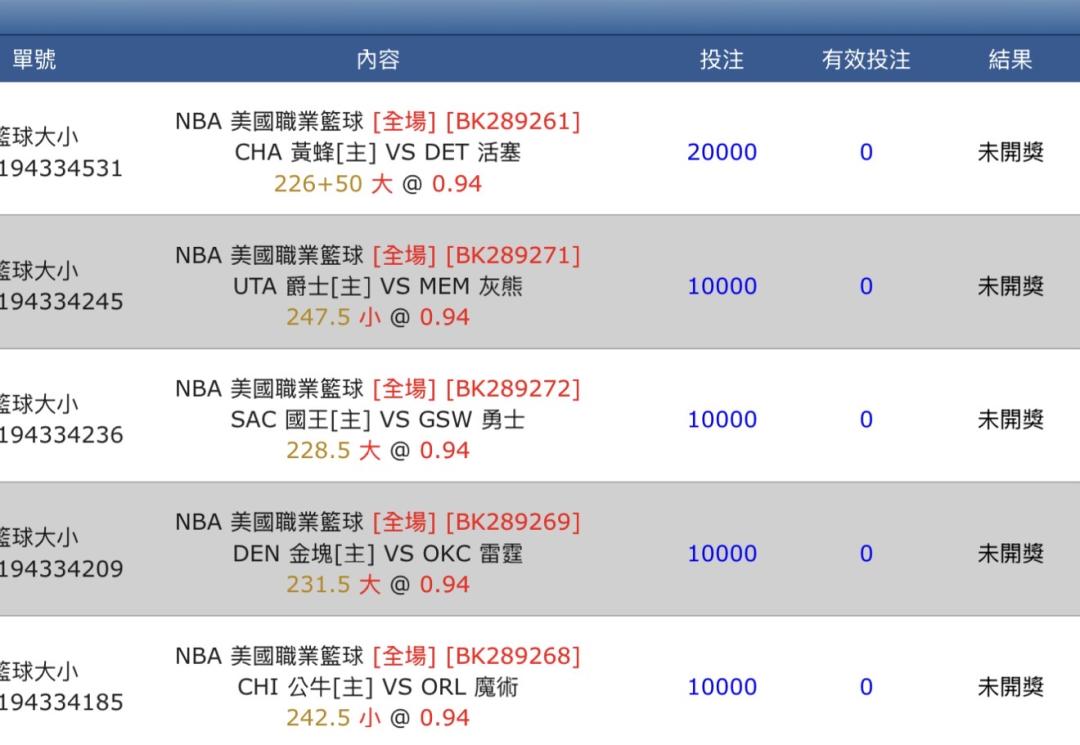This screenshot has height=745, width=1080.
Task: Open the CHI 公牛 VS ORL 魔術 matchup
Action: pos(377,687)
